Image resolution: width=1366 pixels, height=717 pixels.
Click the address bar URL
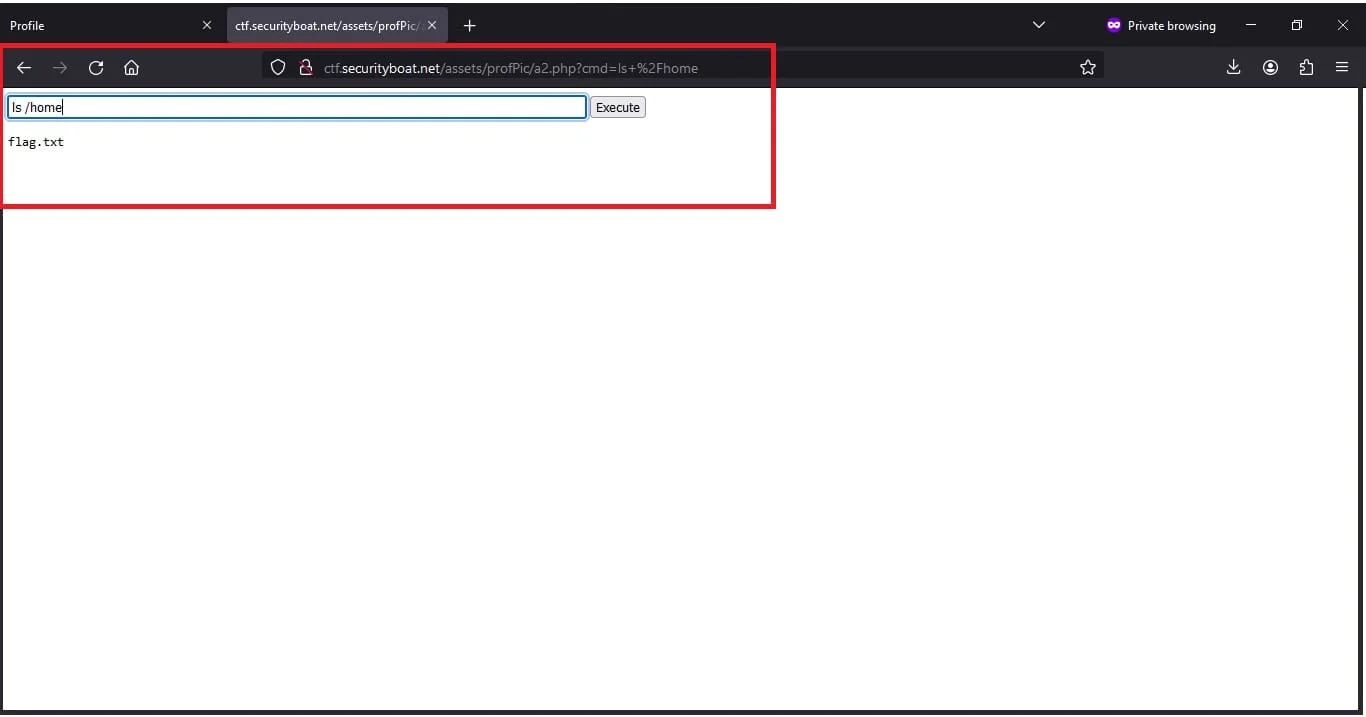click(x=510, y=68)
